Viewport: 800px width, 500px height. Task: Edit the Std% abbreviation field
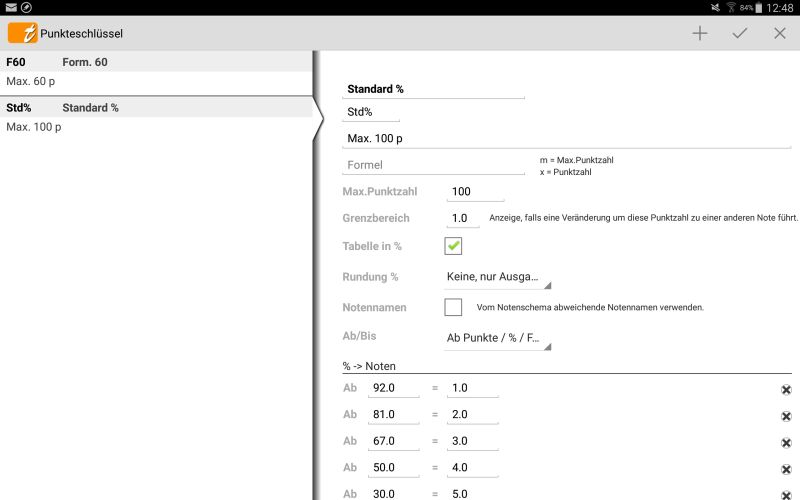pyautogui.click(x=371, y=112)
